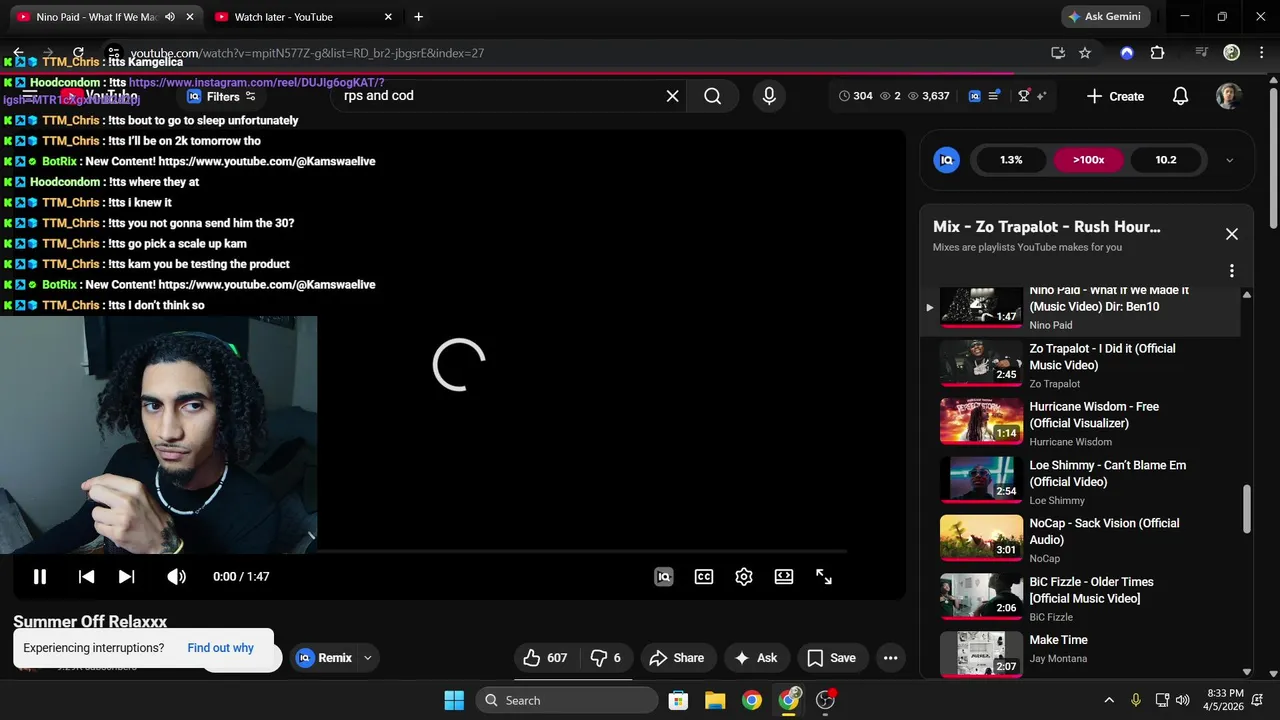
Task: Pause the video
Action: pyautogui.click(x=40, y=577)
